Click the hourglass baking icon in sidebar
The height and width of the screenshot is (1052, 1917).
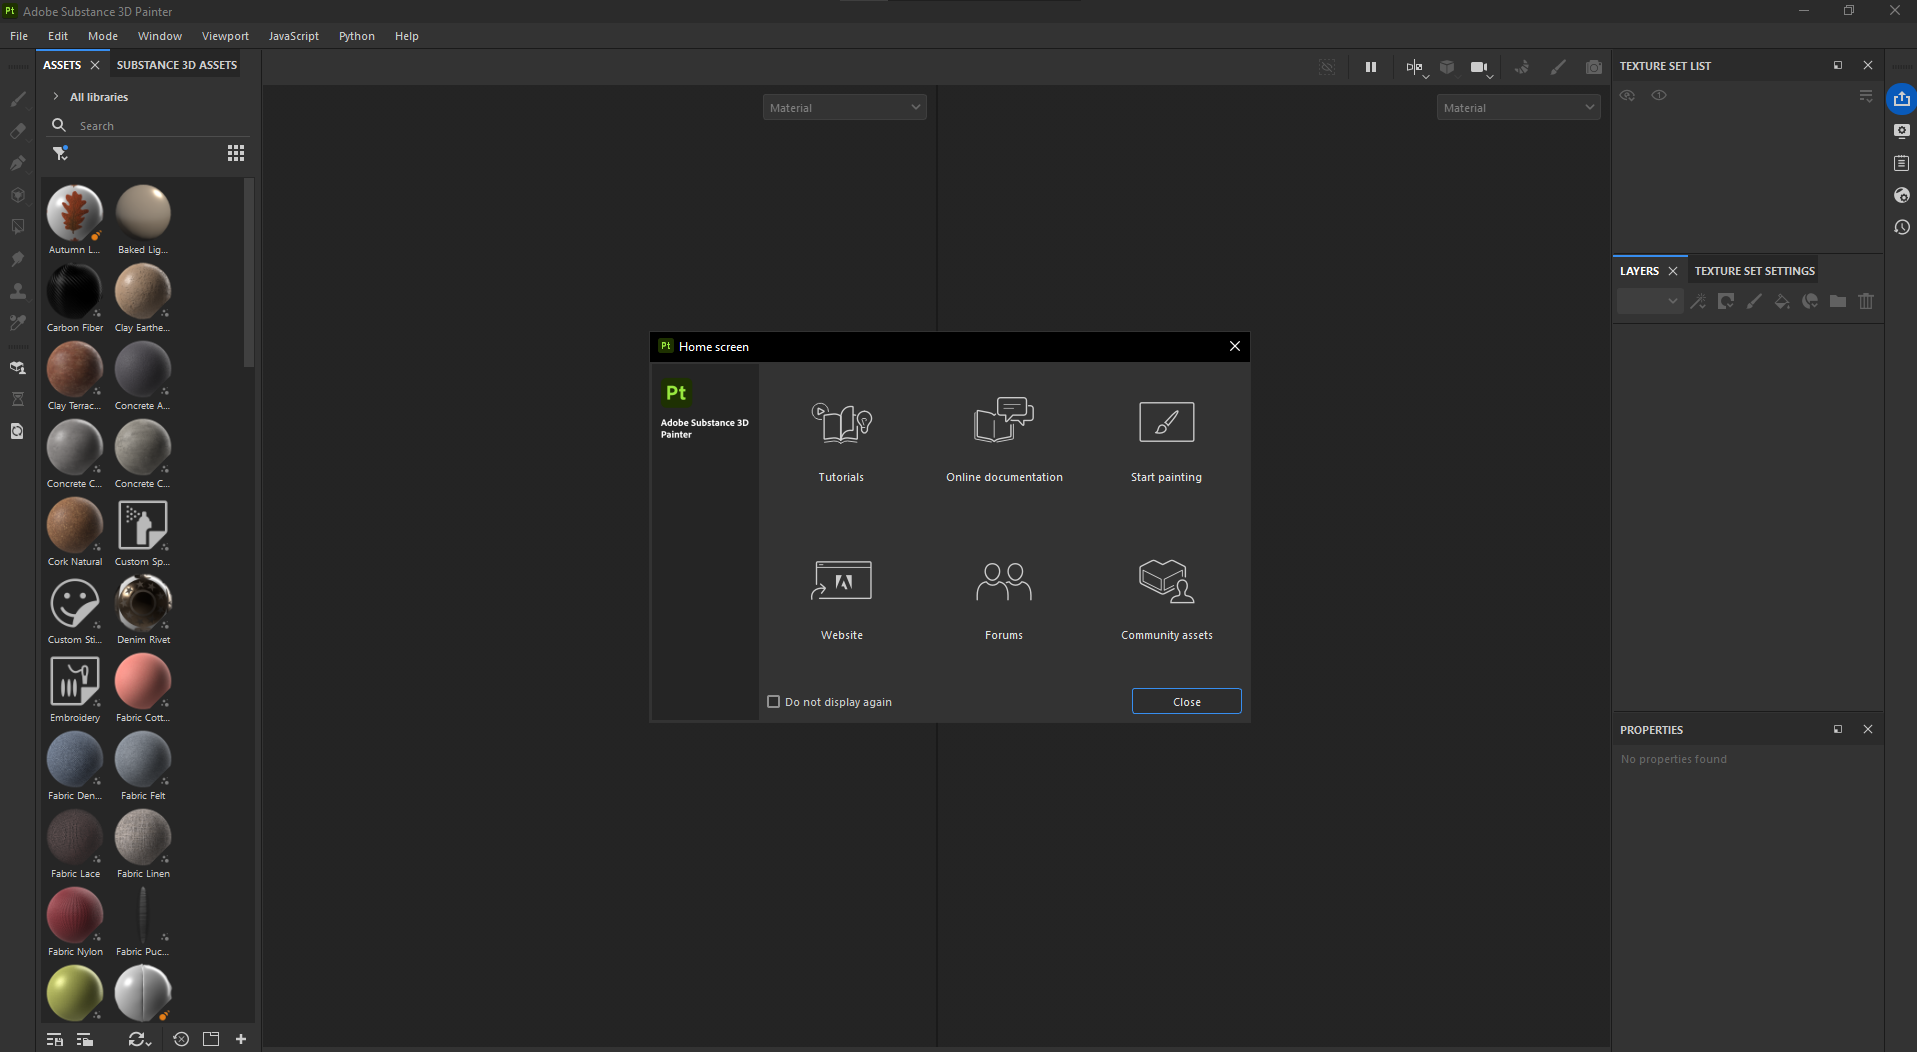click(17, 399)
